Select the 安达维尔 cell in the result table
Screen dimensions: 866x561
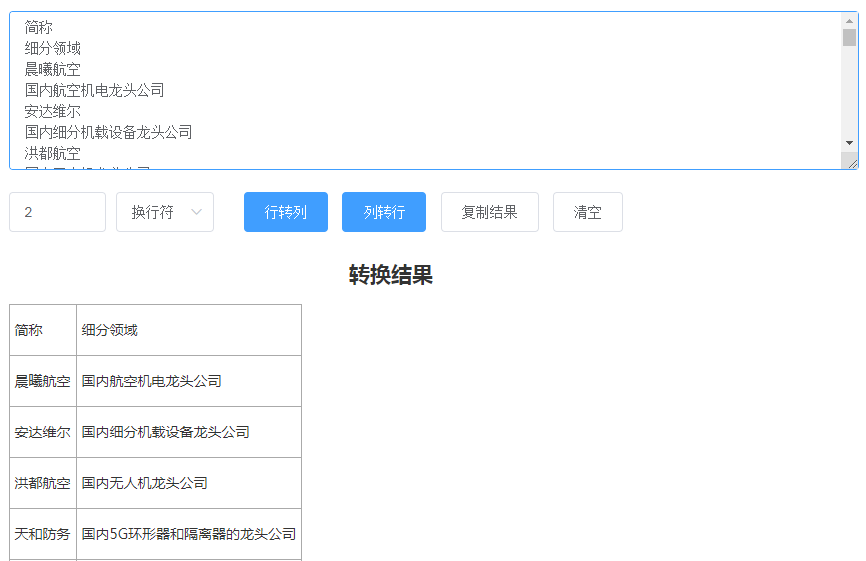click(43, 432)
